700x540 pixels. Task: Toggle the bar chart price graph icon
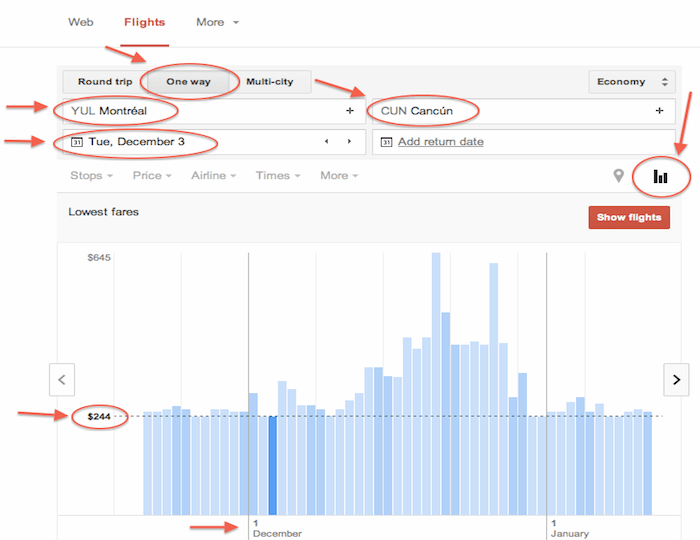660,176
